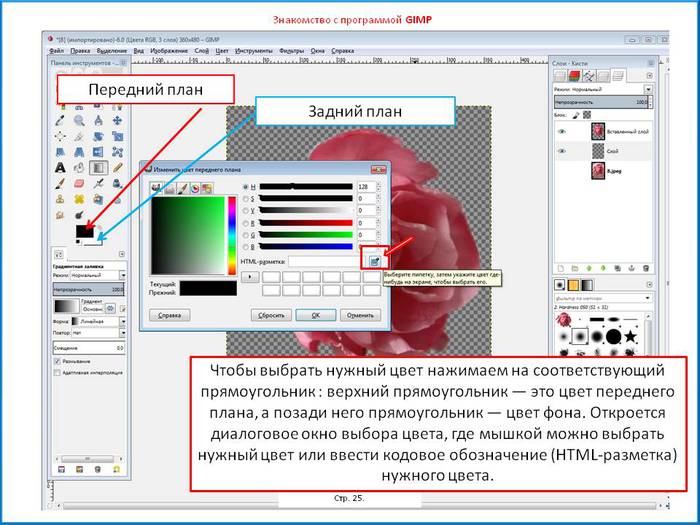Screen dimensions: 700x525
Task: Switch to Patterns tab in brushes dock
Action: click(573, 285)
